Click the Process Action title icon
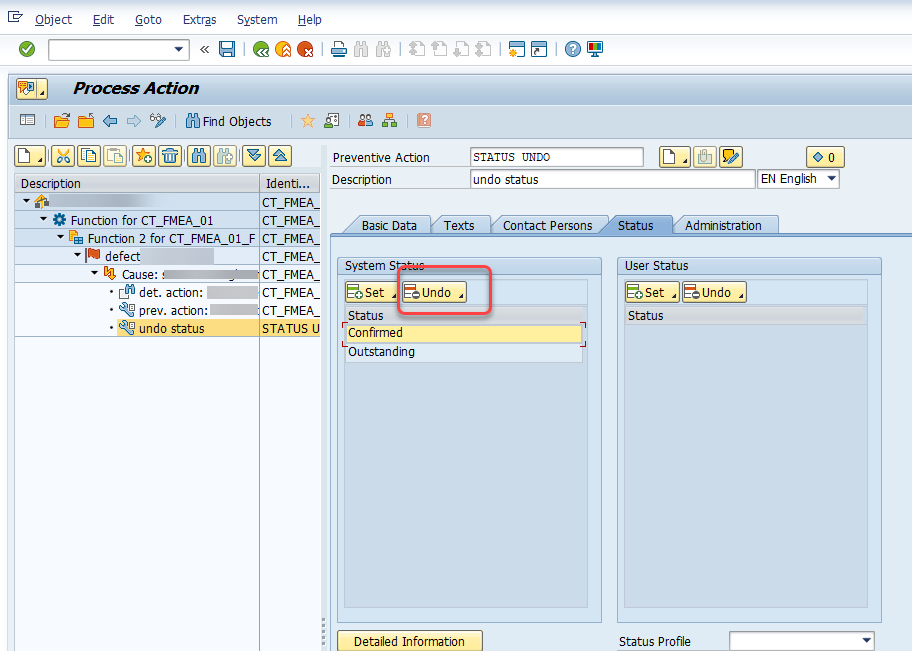 pyautogui.click(x=31, y=89)
